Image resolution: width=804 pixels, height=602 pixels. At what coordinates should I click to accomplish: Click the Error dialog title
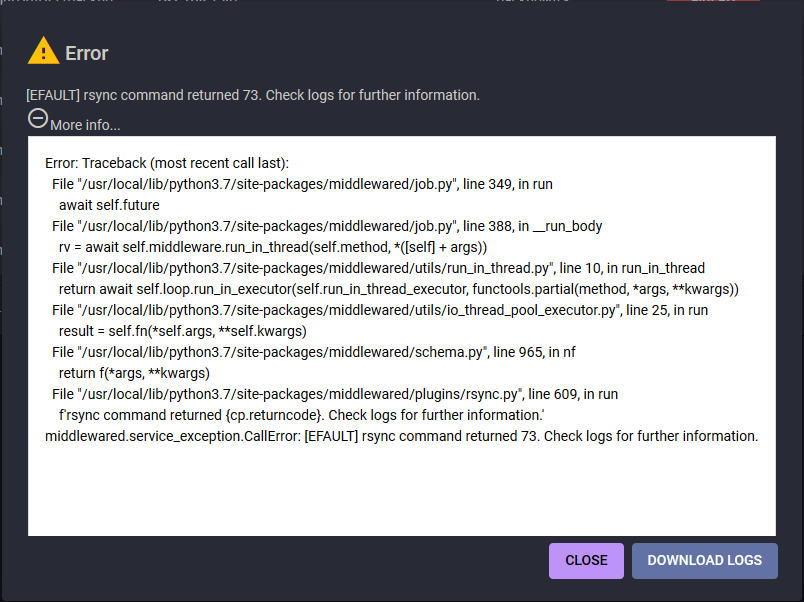[87, 53]
